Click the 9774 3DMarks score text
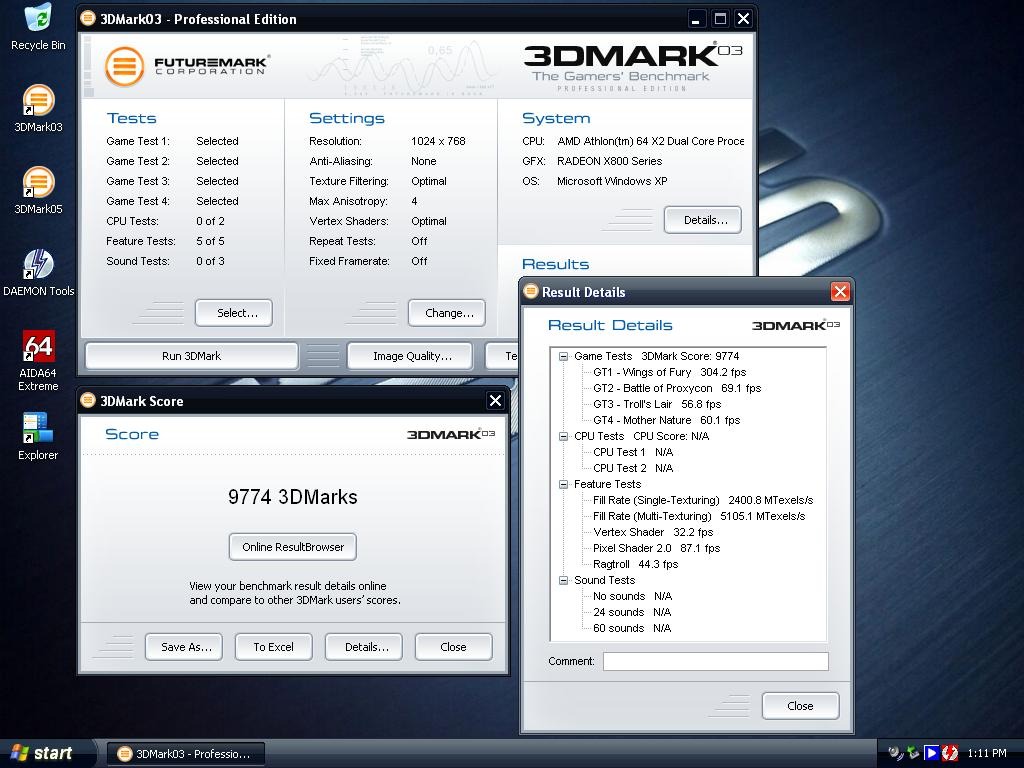 pyautogui.click(x=293, y=497)
